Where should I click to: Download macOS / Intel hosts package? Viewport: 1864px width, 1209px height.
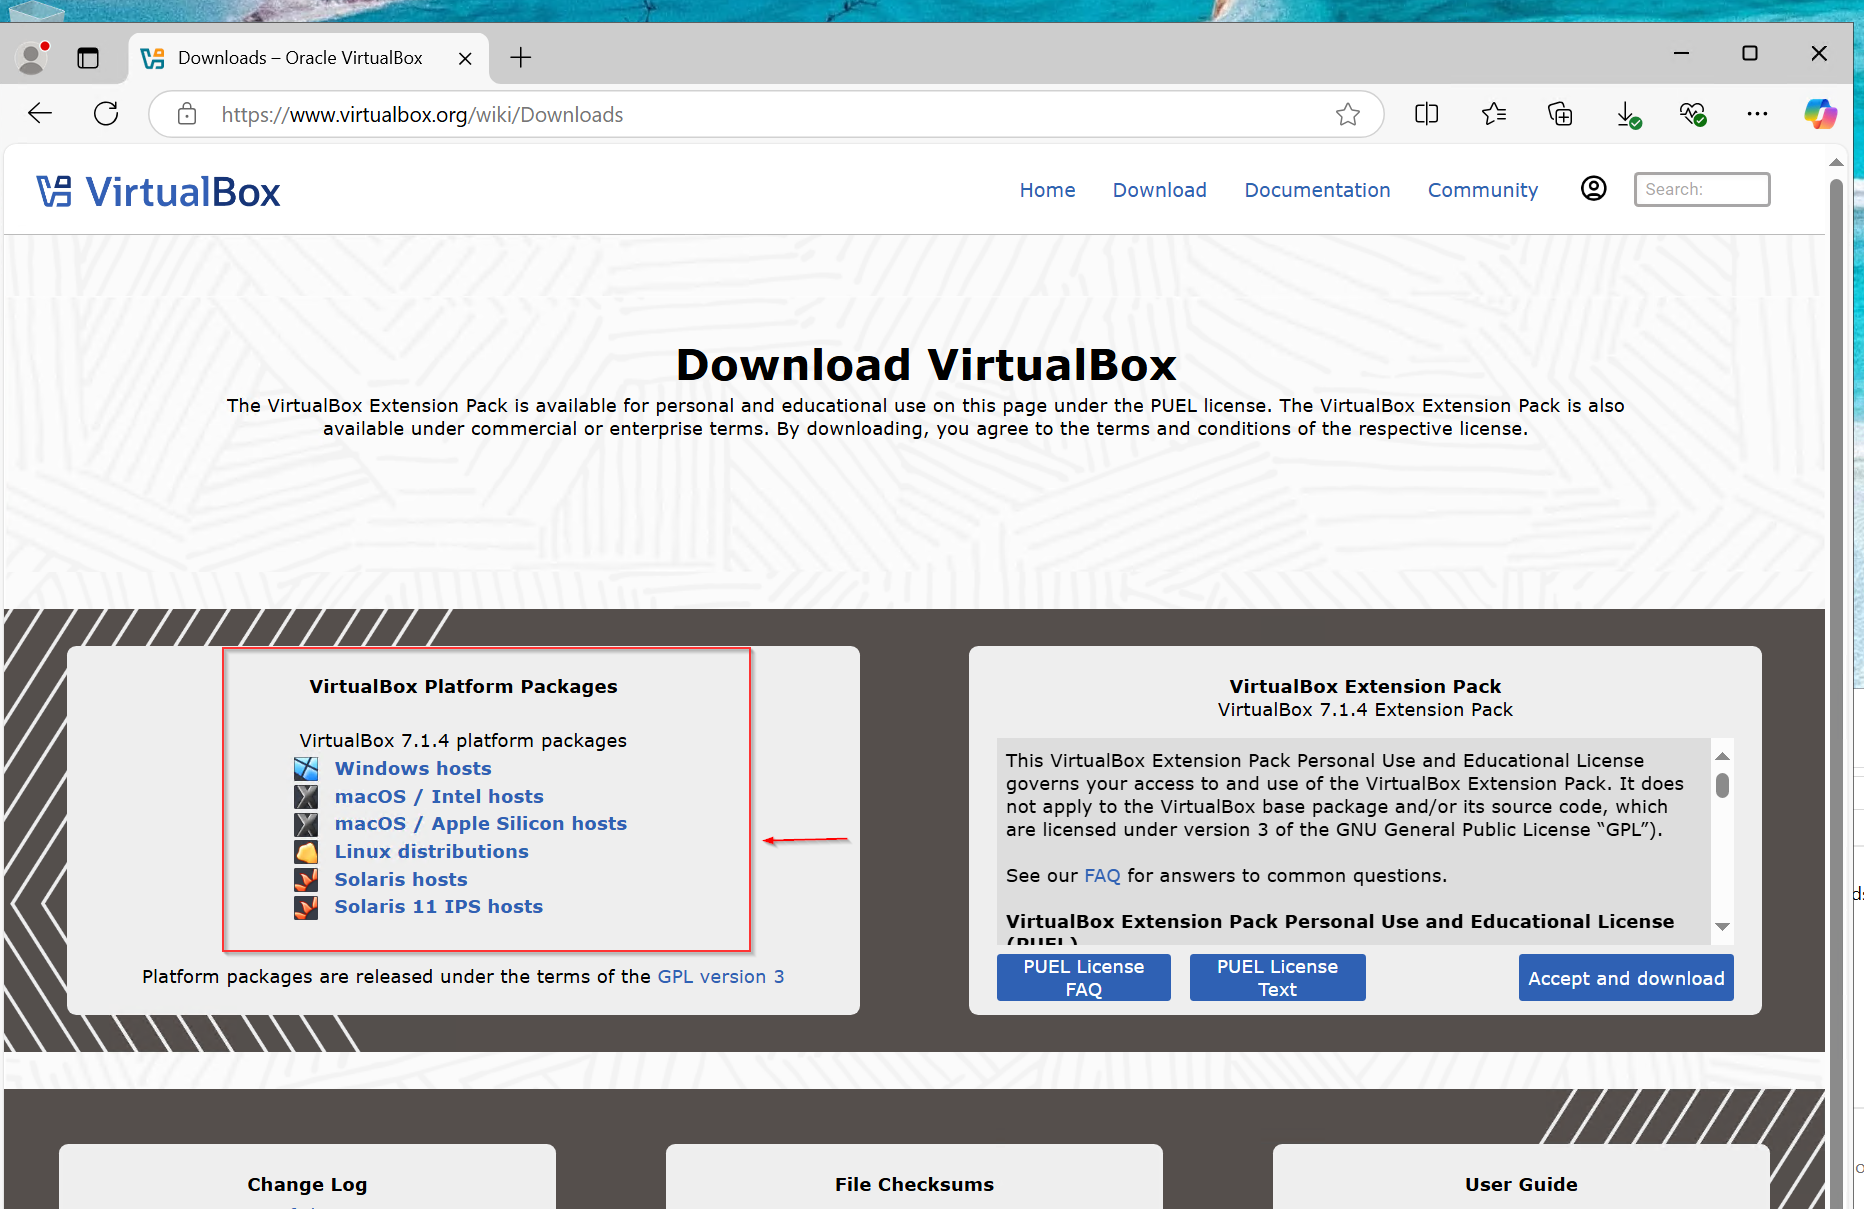(439, 797)
